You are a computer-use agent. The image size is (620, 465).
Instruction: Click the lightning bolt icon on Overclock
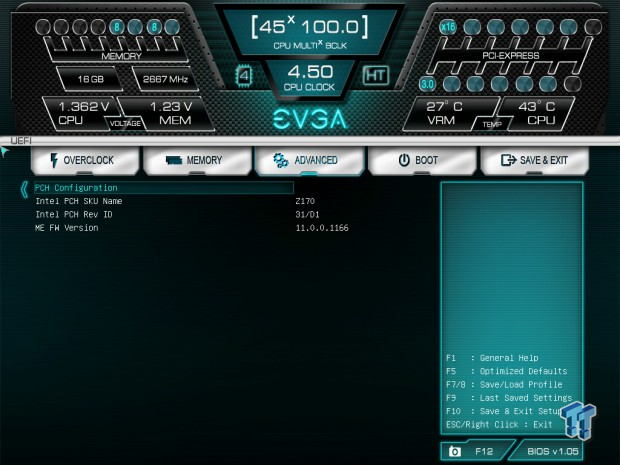(54, 160)
